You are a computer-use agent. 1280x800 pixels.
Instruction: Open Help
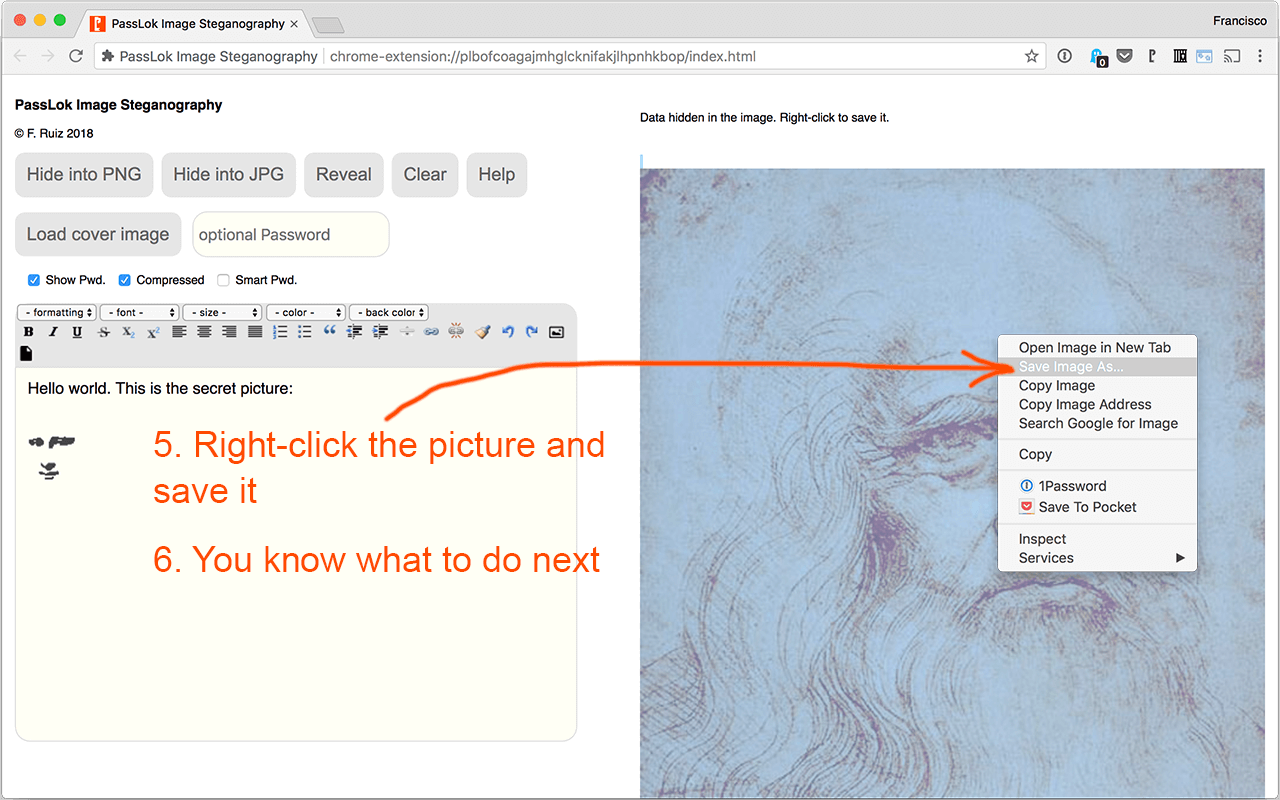point(496,175)
